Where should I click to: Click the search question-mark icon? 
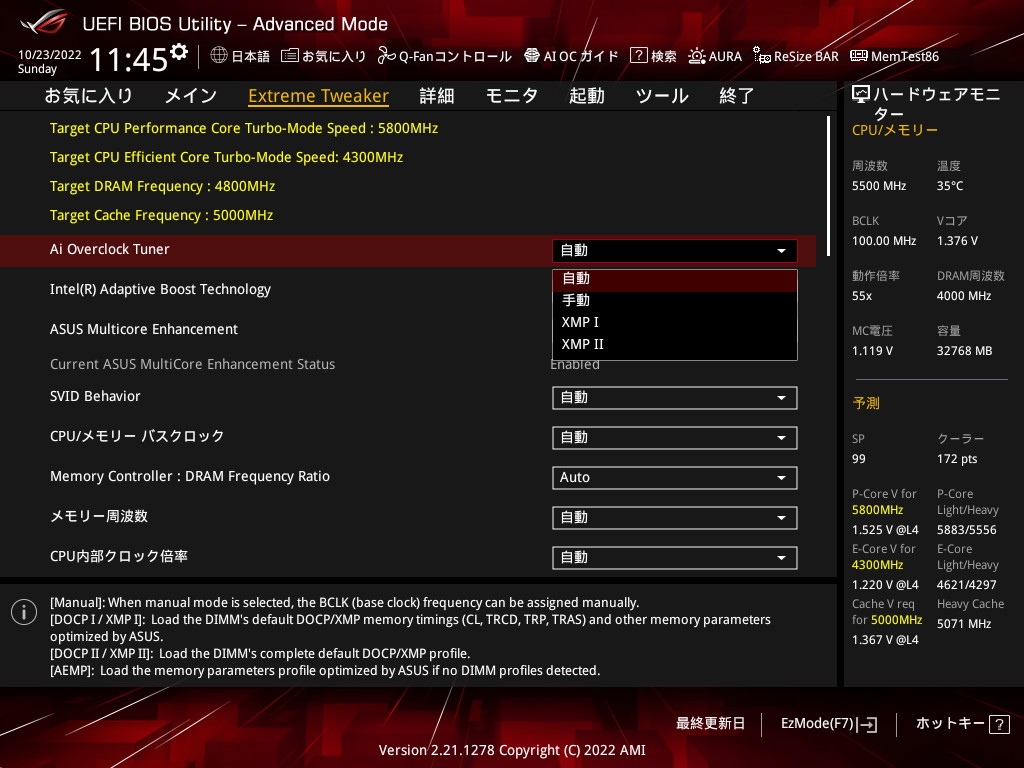[x=638, y=56]
